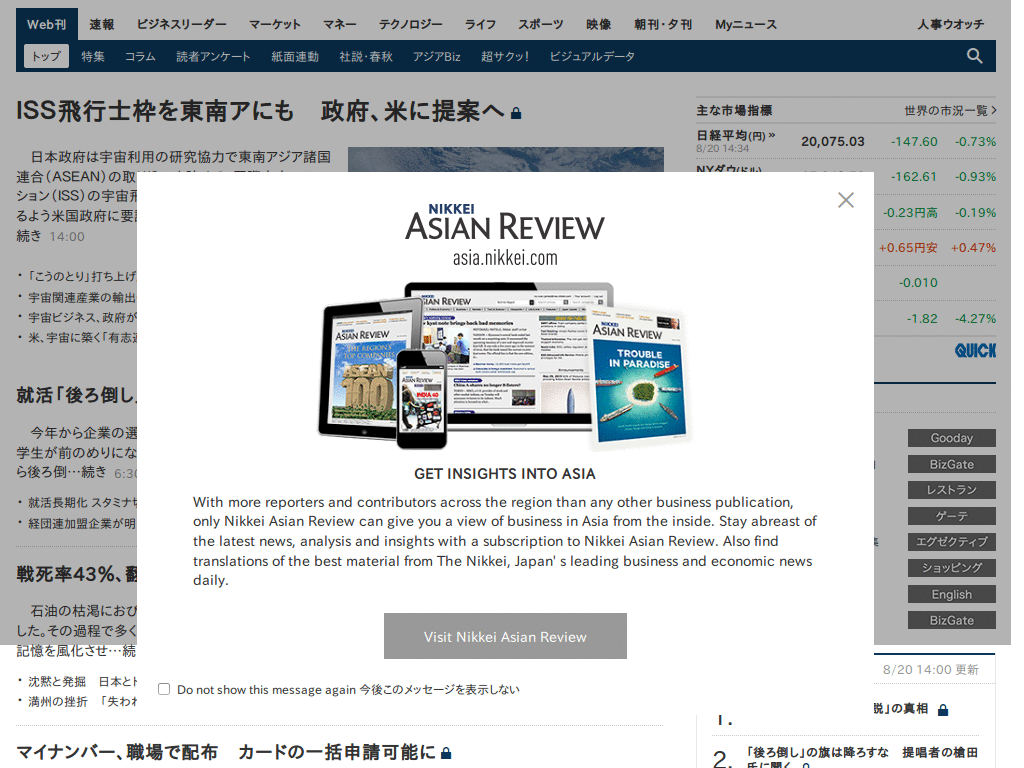Screen dimensions: 1024x768
Task: Click the Nikkei Asian Review logo
Action: [505, 223]
